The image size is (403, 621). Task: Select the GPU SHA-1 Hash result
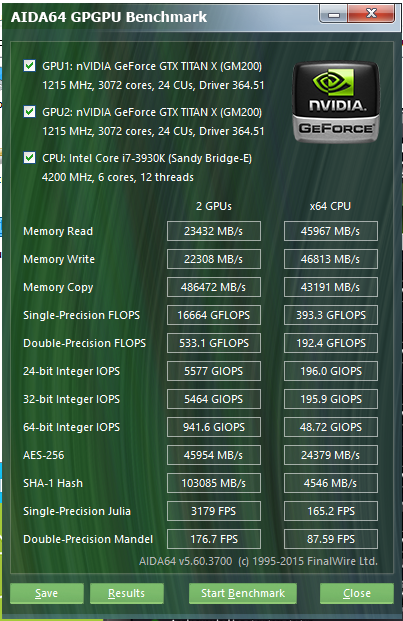214,483
